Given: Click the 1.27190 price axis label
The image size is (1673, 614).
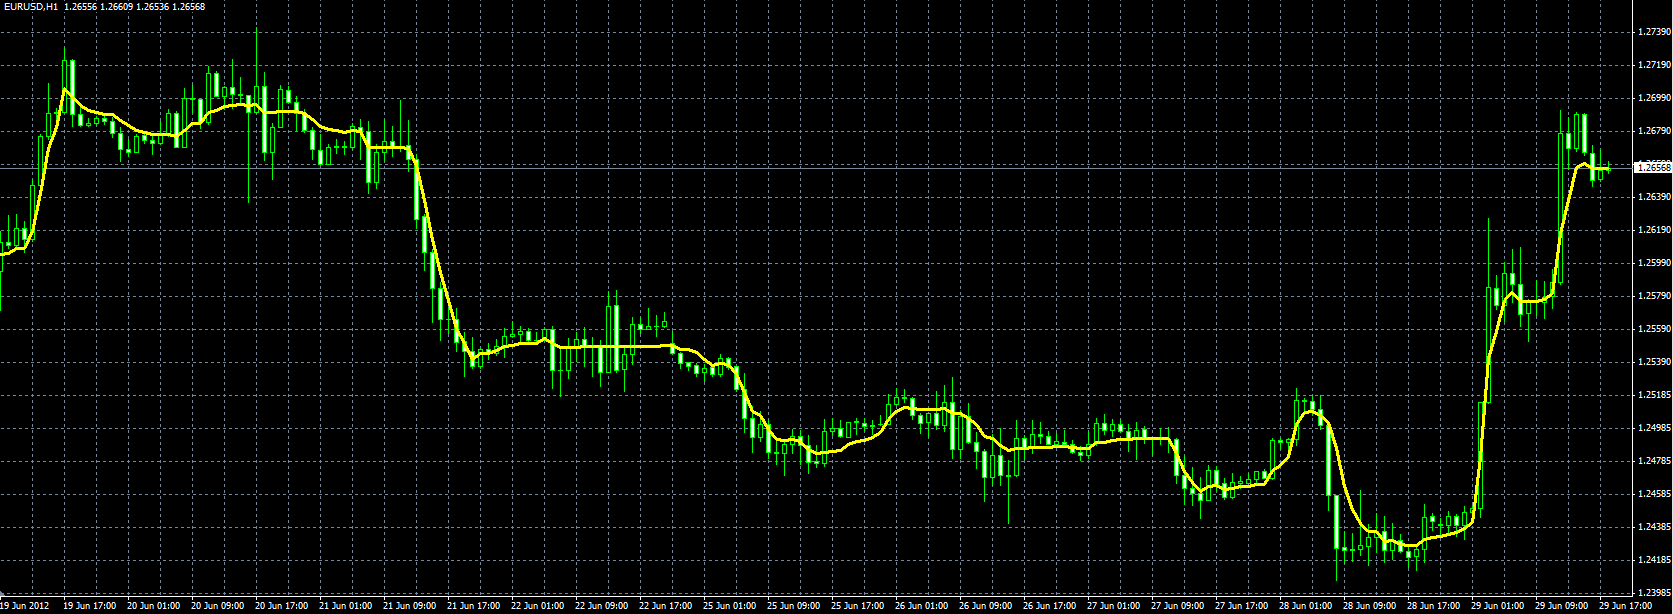Looking at the screenshot, I should (1655, 65).
